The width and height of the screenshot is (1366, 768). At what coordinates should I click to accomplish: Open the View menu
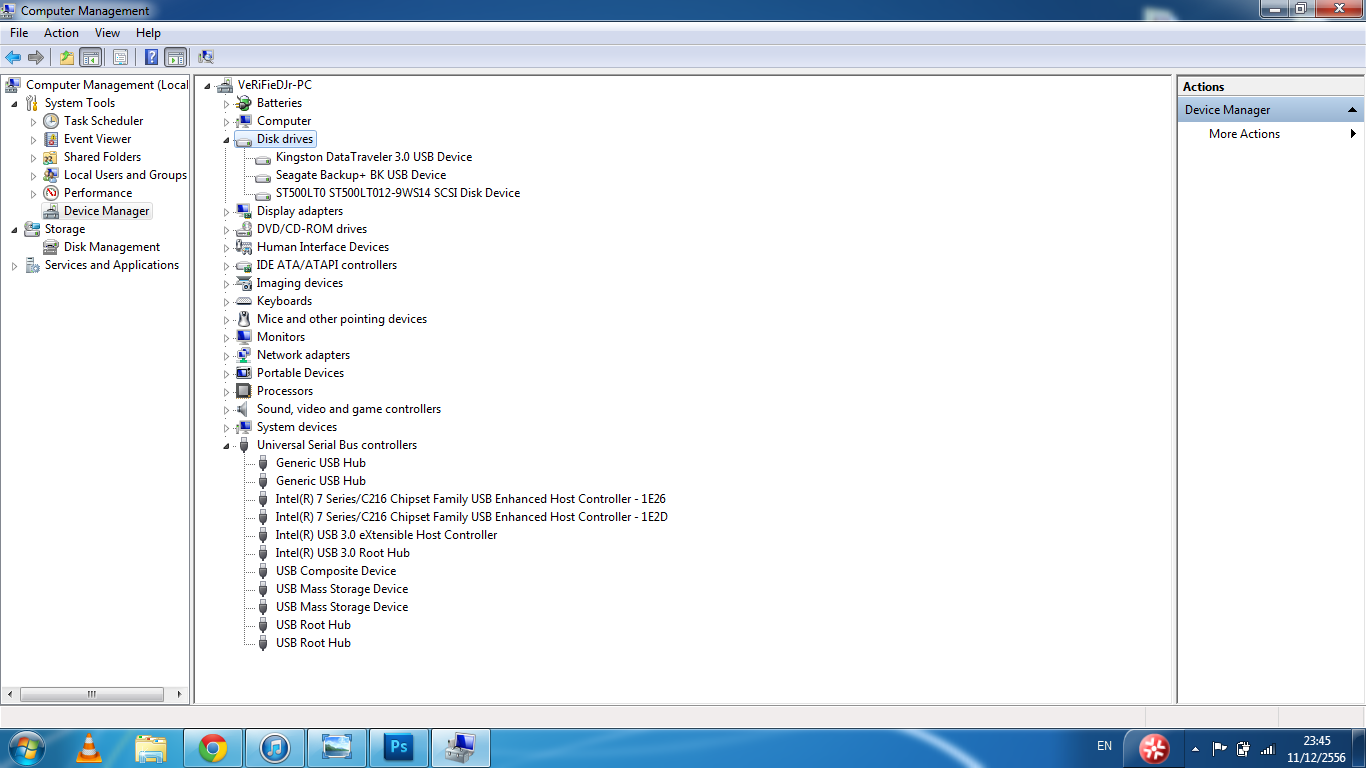(x=108, y=33)
